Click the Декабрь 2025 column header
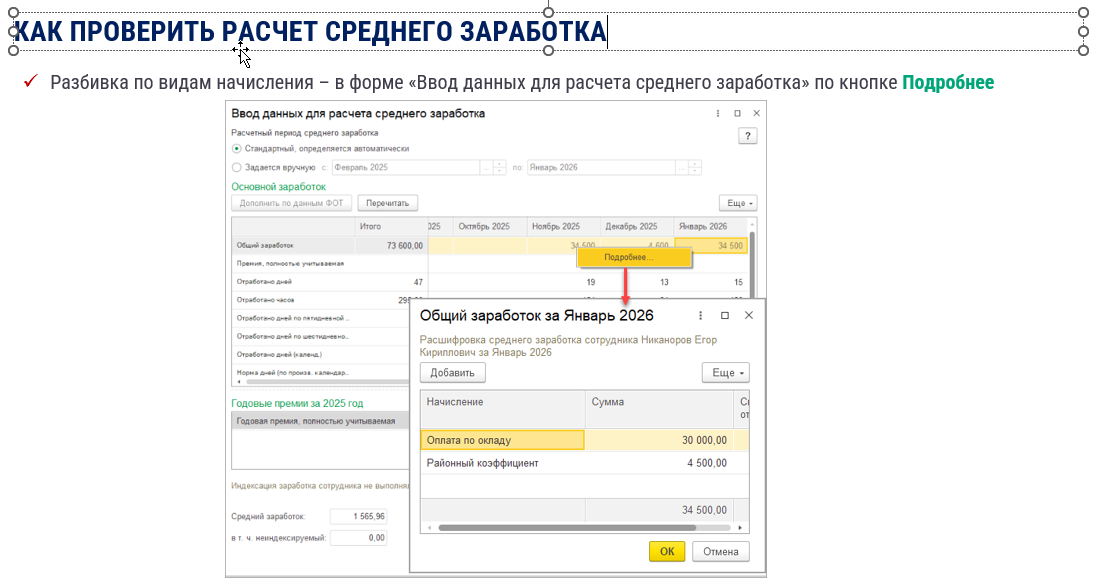The width and height of the screenshot is (1119, 583). pyautogui.click(x=637, y=227)
